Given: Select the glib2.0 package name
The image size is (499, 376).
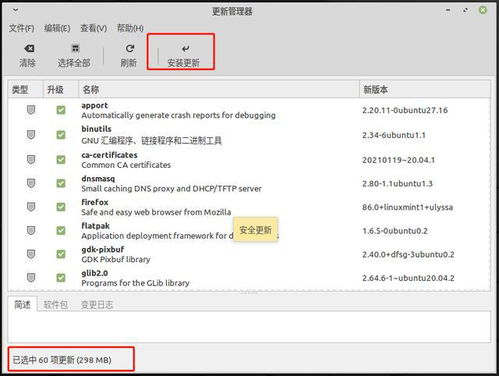Looking at the screenshot, I should point(95,273).
